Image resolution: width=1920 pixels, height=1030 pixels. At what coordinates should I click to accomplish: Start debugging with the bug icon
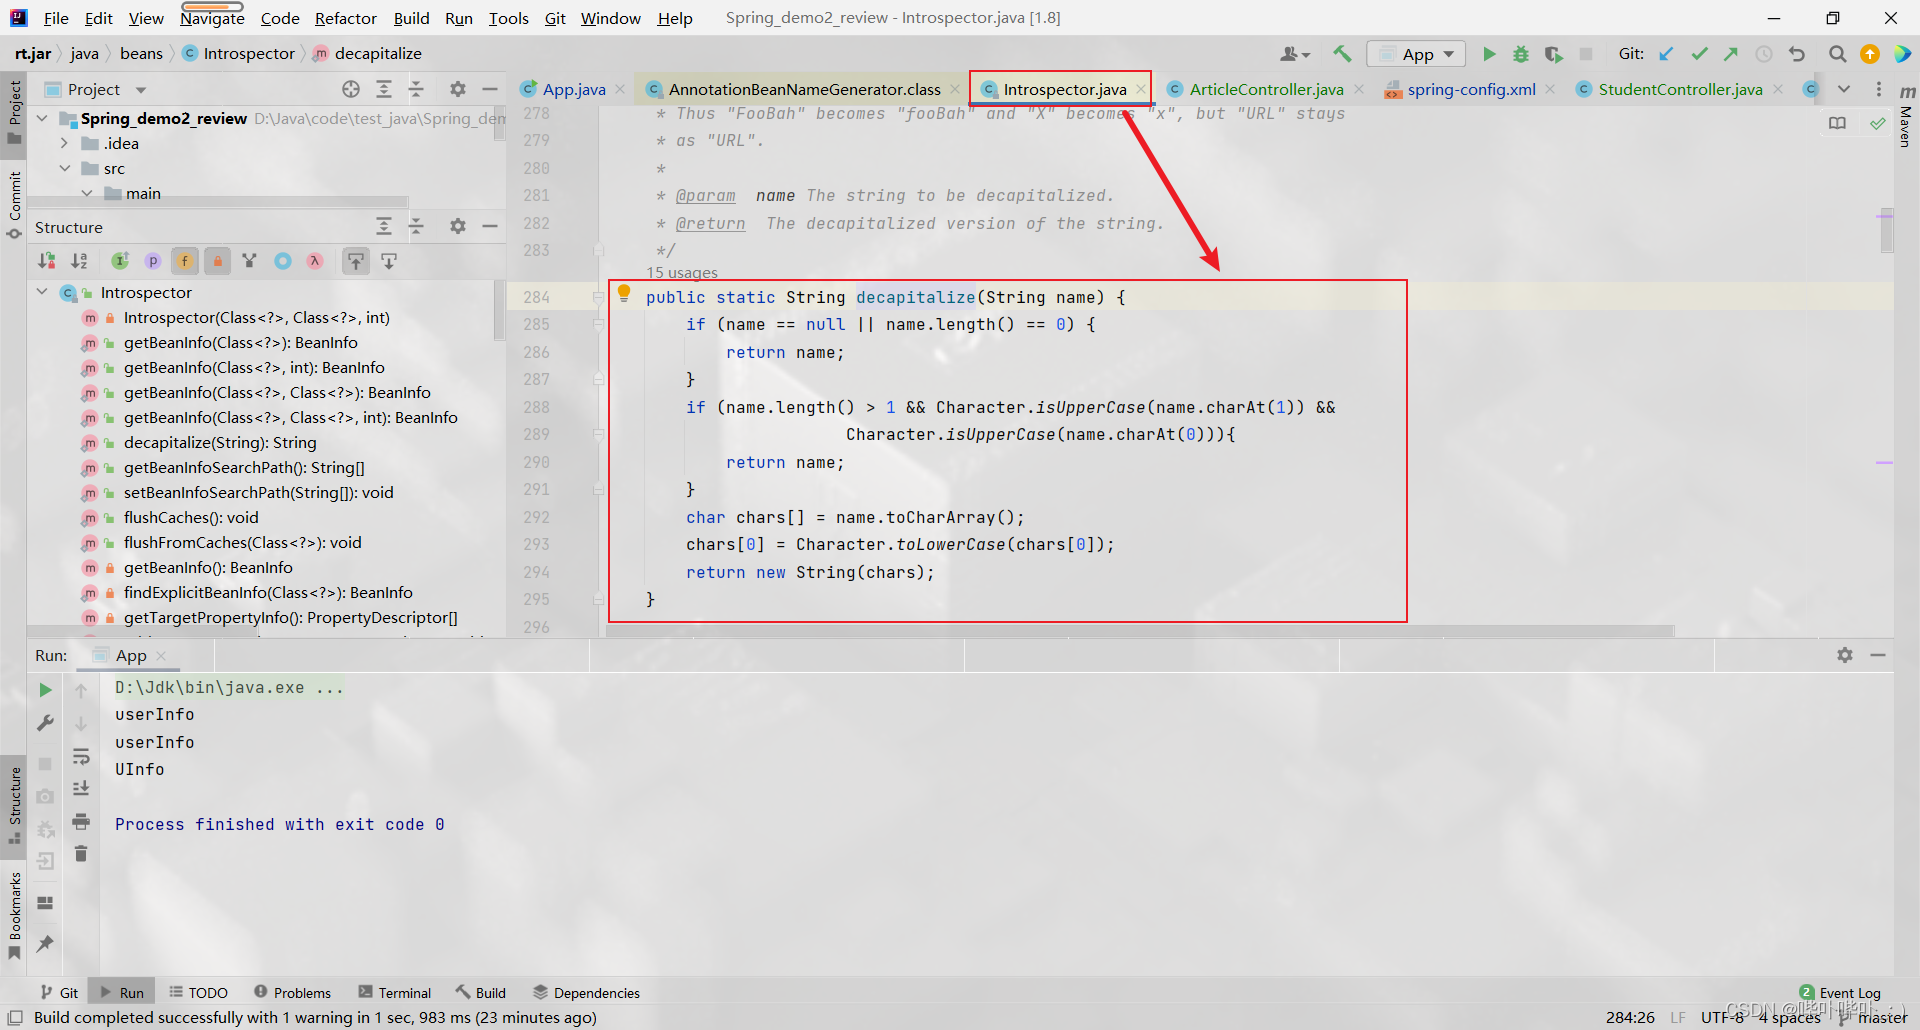click(1521, 54)
